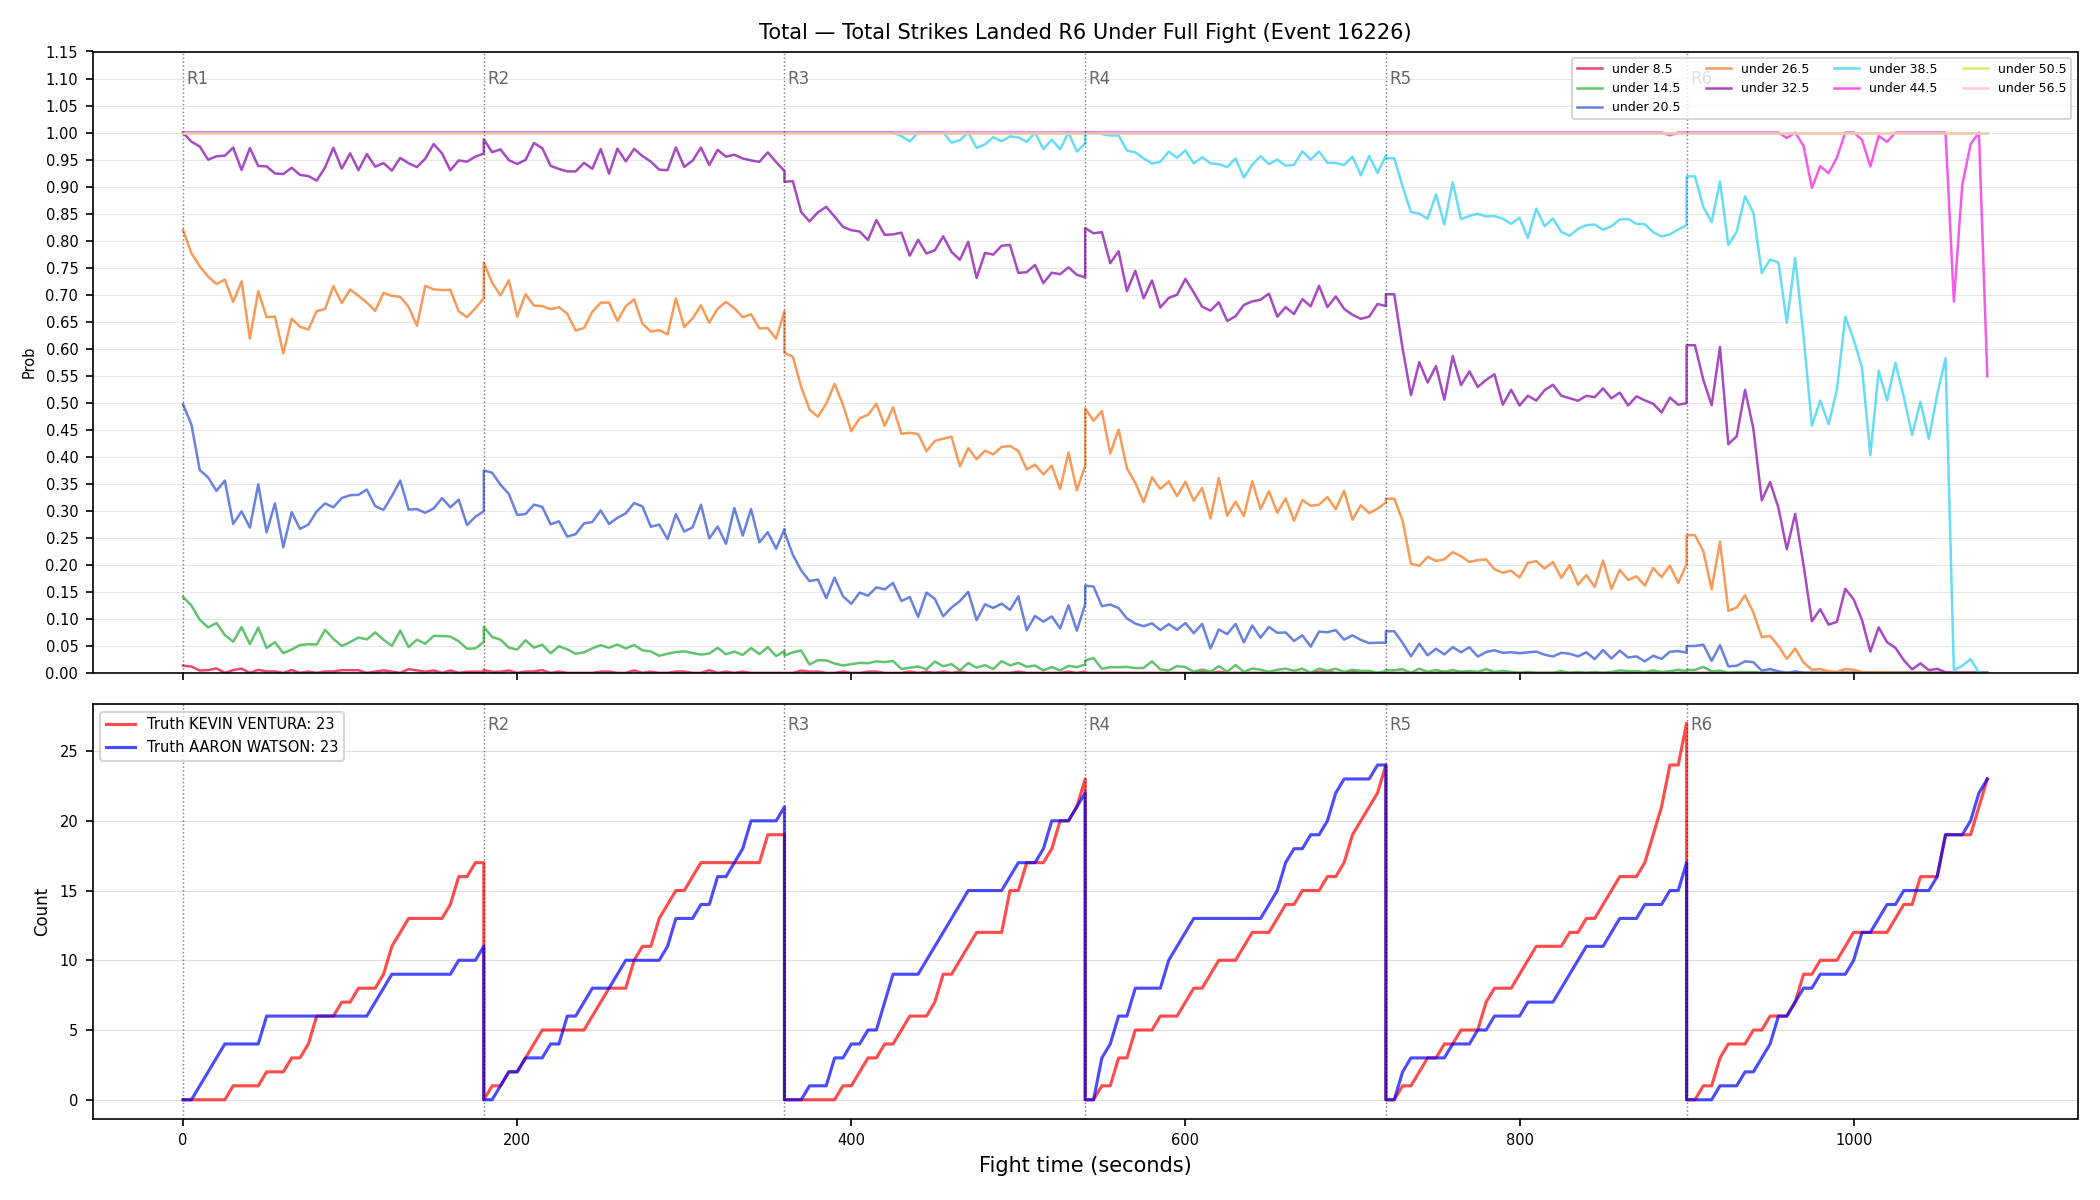
Task: Click the R4 marker in the Prob chart
Action: [x=1099, y=78]
